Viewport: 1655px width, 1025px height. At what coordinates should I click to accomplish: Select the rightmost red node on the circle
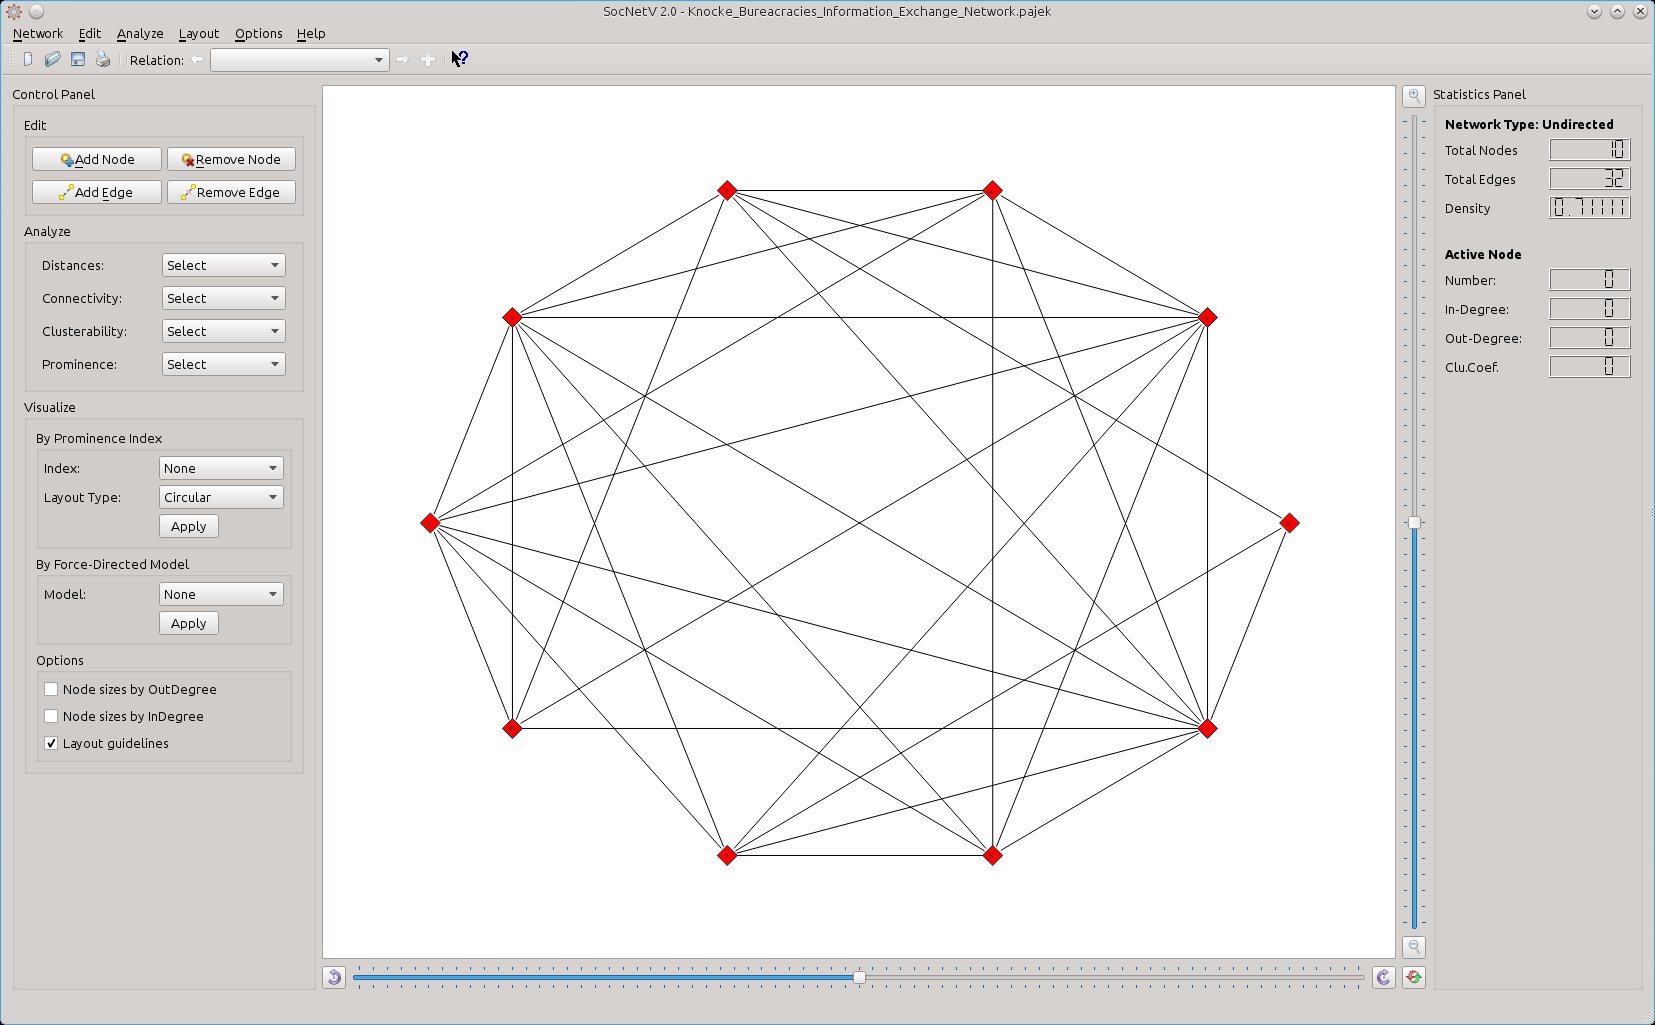pos(1289,523)
